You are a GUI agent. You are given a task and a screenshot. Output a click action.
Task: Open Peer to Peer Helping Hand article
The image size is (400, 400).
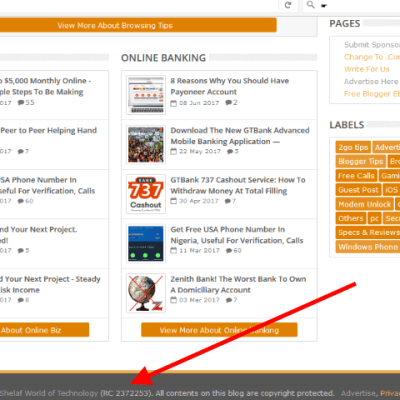click(49, 130)
